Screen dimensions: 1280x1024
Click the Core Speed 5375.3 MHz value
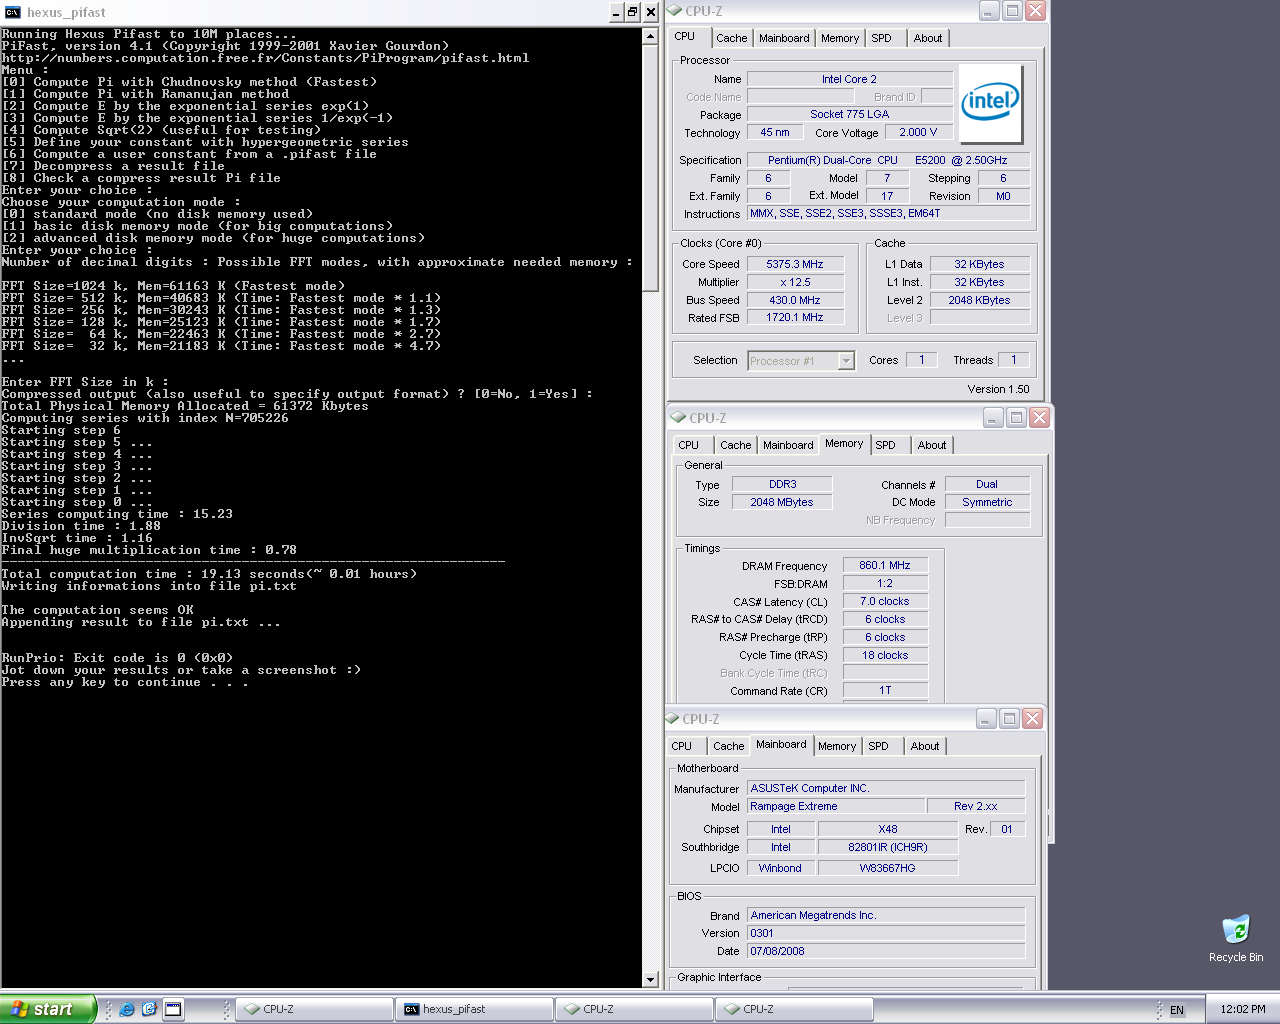click(795, 264)
